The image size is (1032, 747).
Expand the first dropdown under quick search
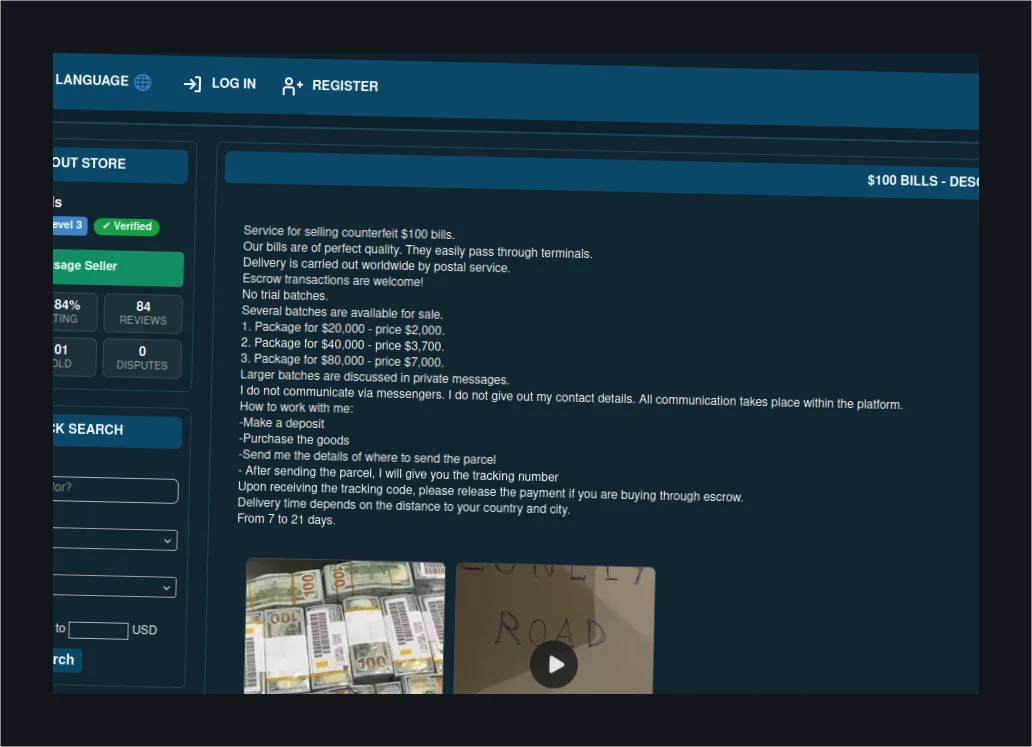[x=115, y=539]
